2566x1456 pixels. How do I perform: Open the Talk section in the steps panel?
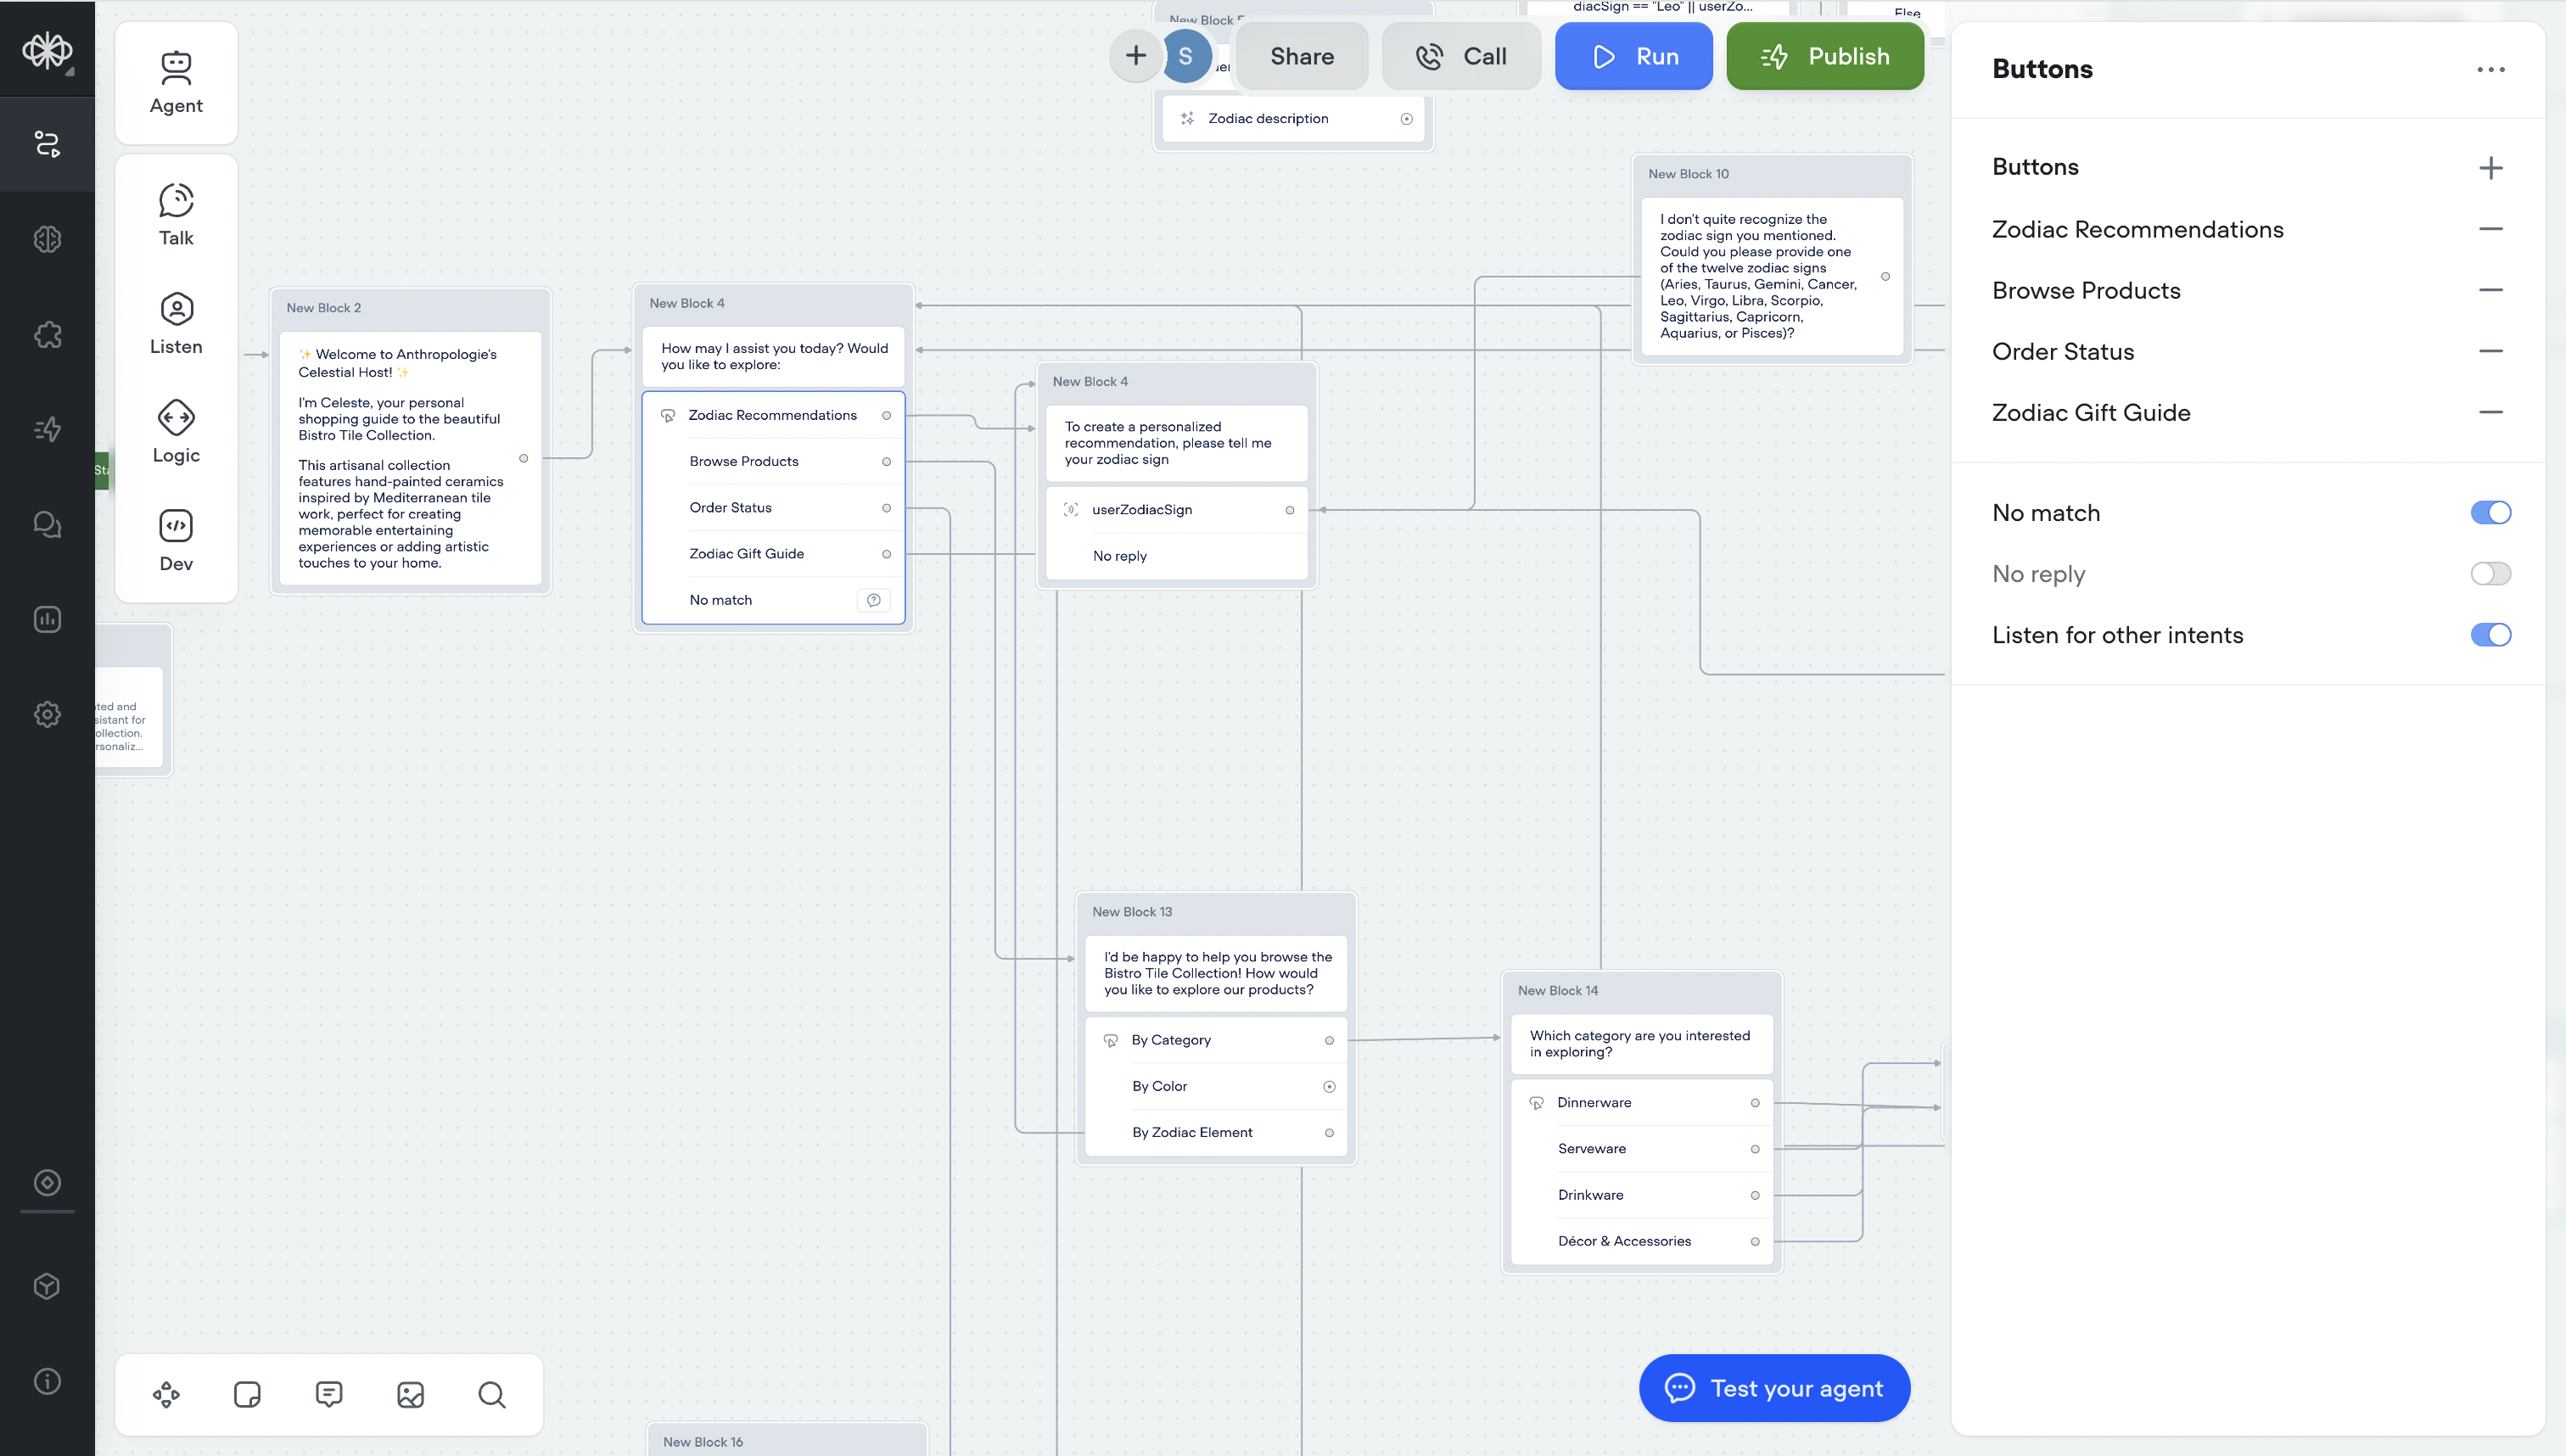coord(176,213)
